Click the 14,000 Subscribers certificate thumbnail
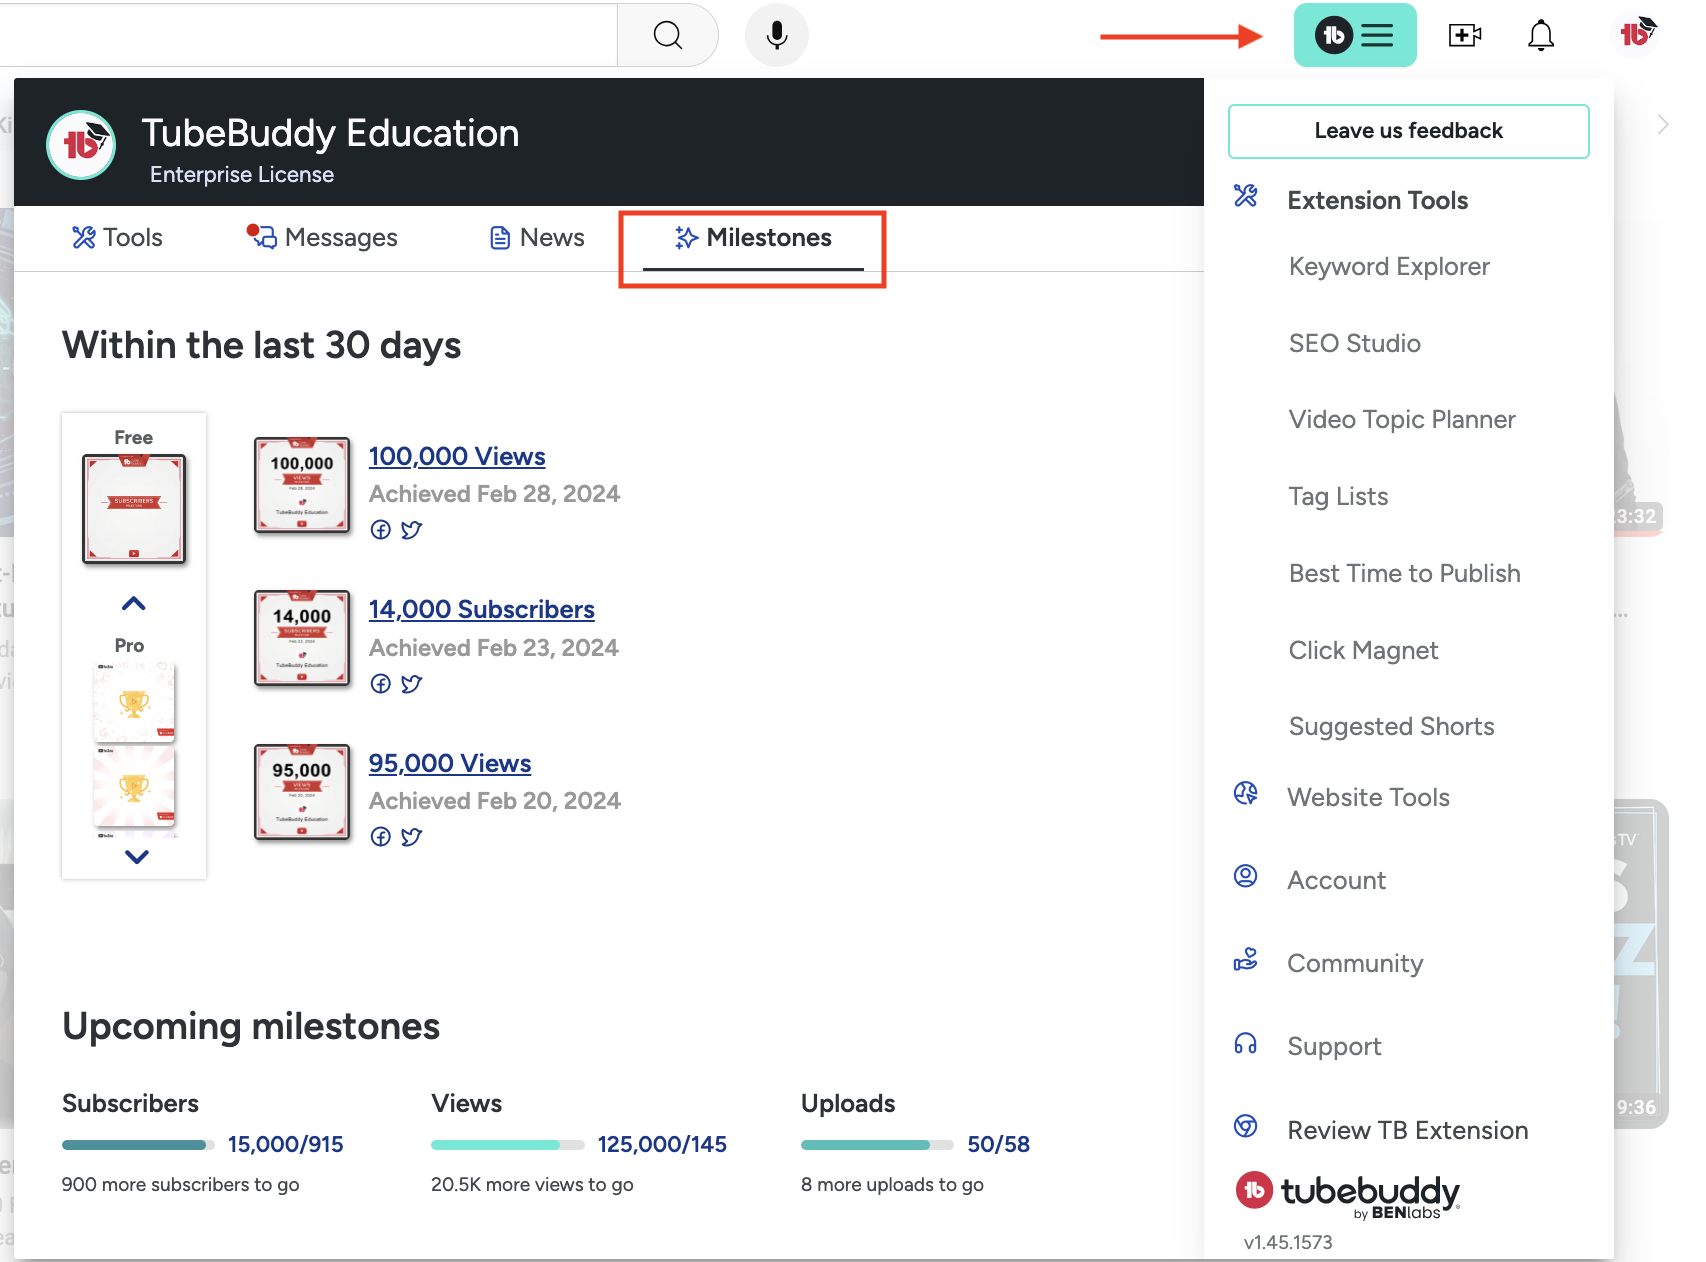Image resolution: width=1706 pixels, height=1262 pixels. click(301, 638)
